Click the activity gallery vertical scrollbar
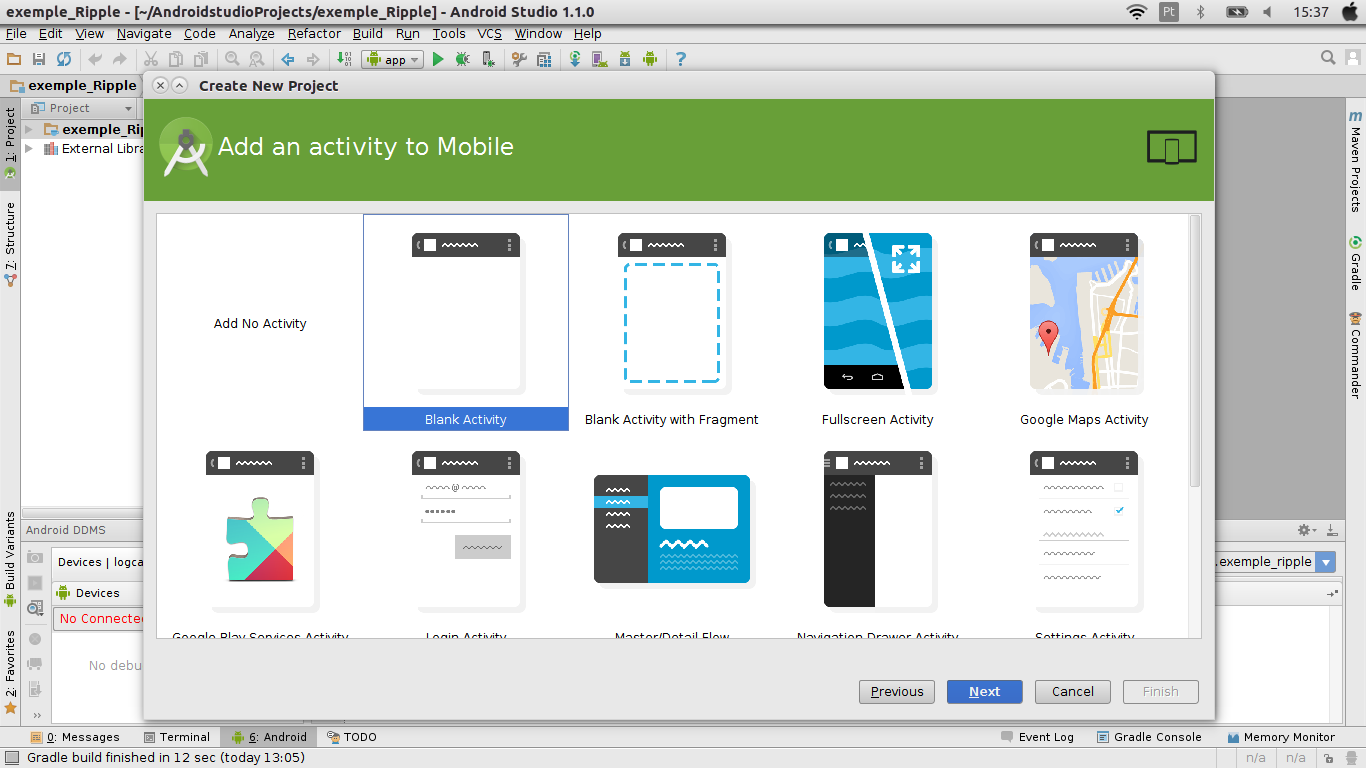 tap(1195, 350)
